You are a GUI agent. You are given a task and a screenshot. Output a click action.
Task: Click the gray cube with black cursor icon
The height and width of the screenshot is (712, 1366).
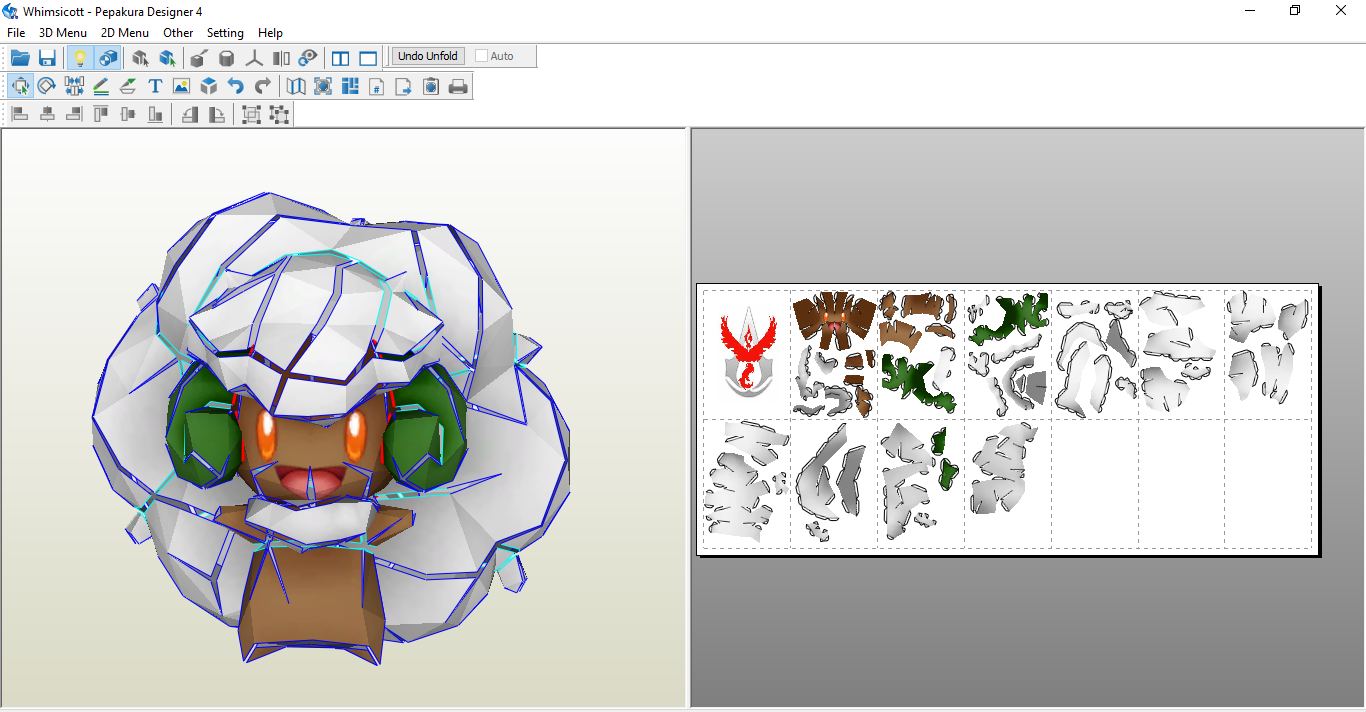[x=140, y=57]
